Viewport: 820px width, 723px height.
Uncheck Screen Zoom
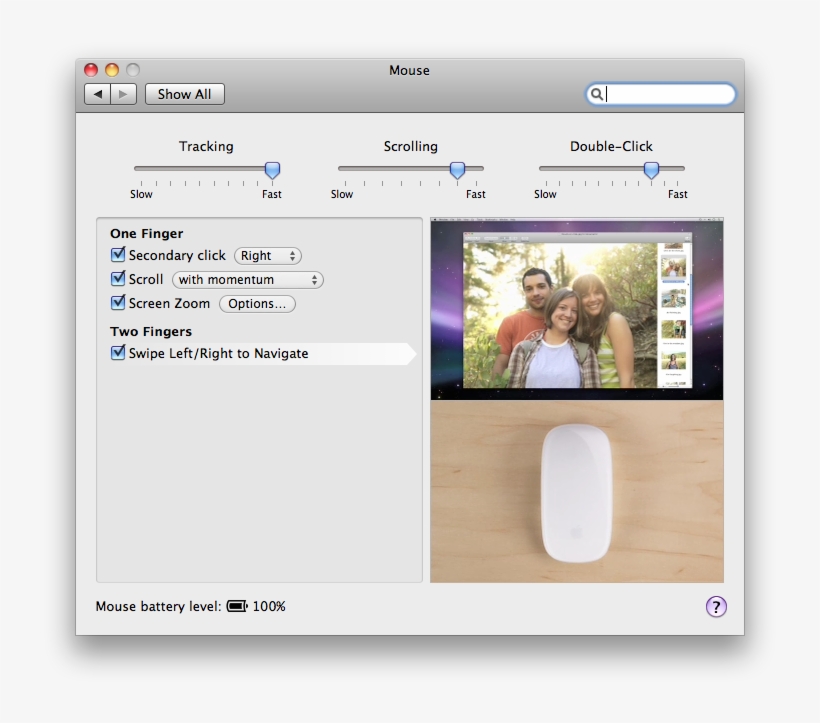point(118,303)
